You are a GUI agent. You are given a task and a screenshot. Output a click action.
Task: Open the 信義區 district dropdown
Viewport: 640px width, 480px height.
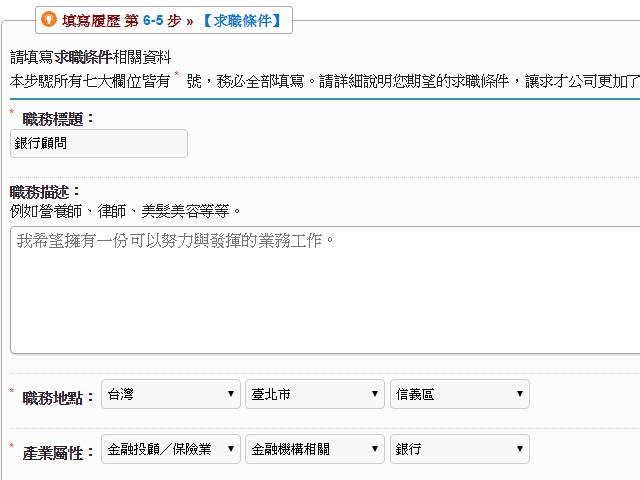[x=459, y=394]
